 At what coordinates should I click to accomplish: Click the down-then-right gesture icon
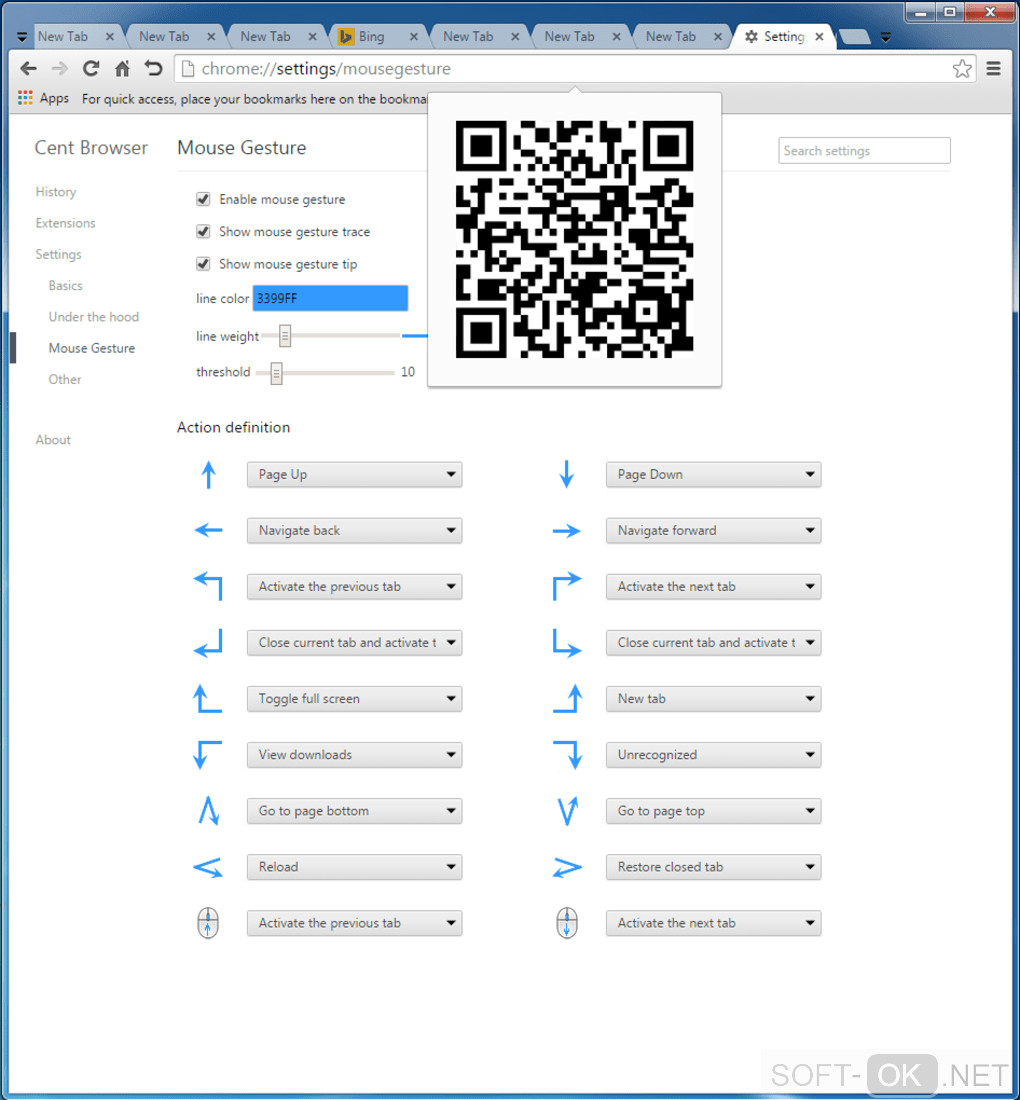pos(567,643)
